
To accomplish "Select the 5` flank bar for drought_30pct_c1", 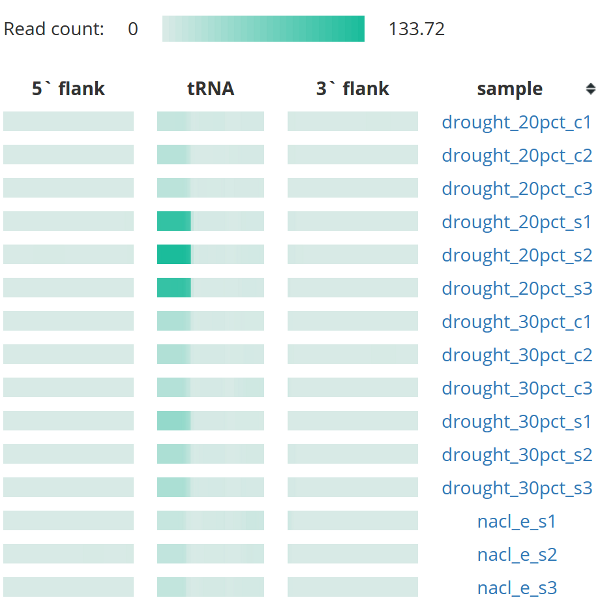I will coord(68,321).
